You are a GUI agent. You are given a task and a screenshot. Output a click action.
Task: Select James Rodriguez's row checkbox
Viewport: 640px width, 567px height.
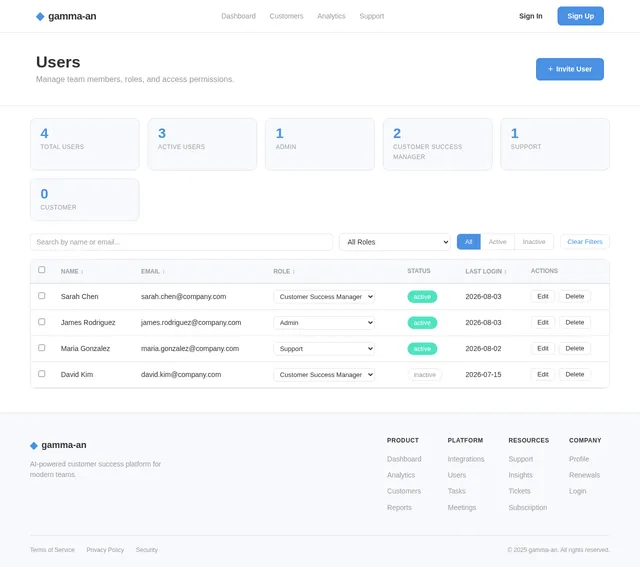42,322
